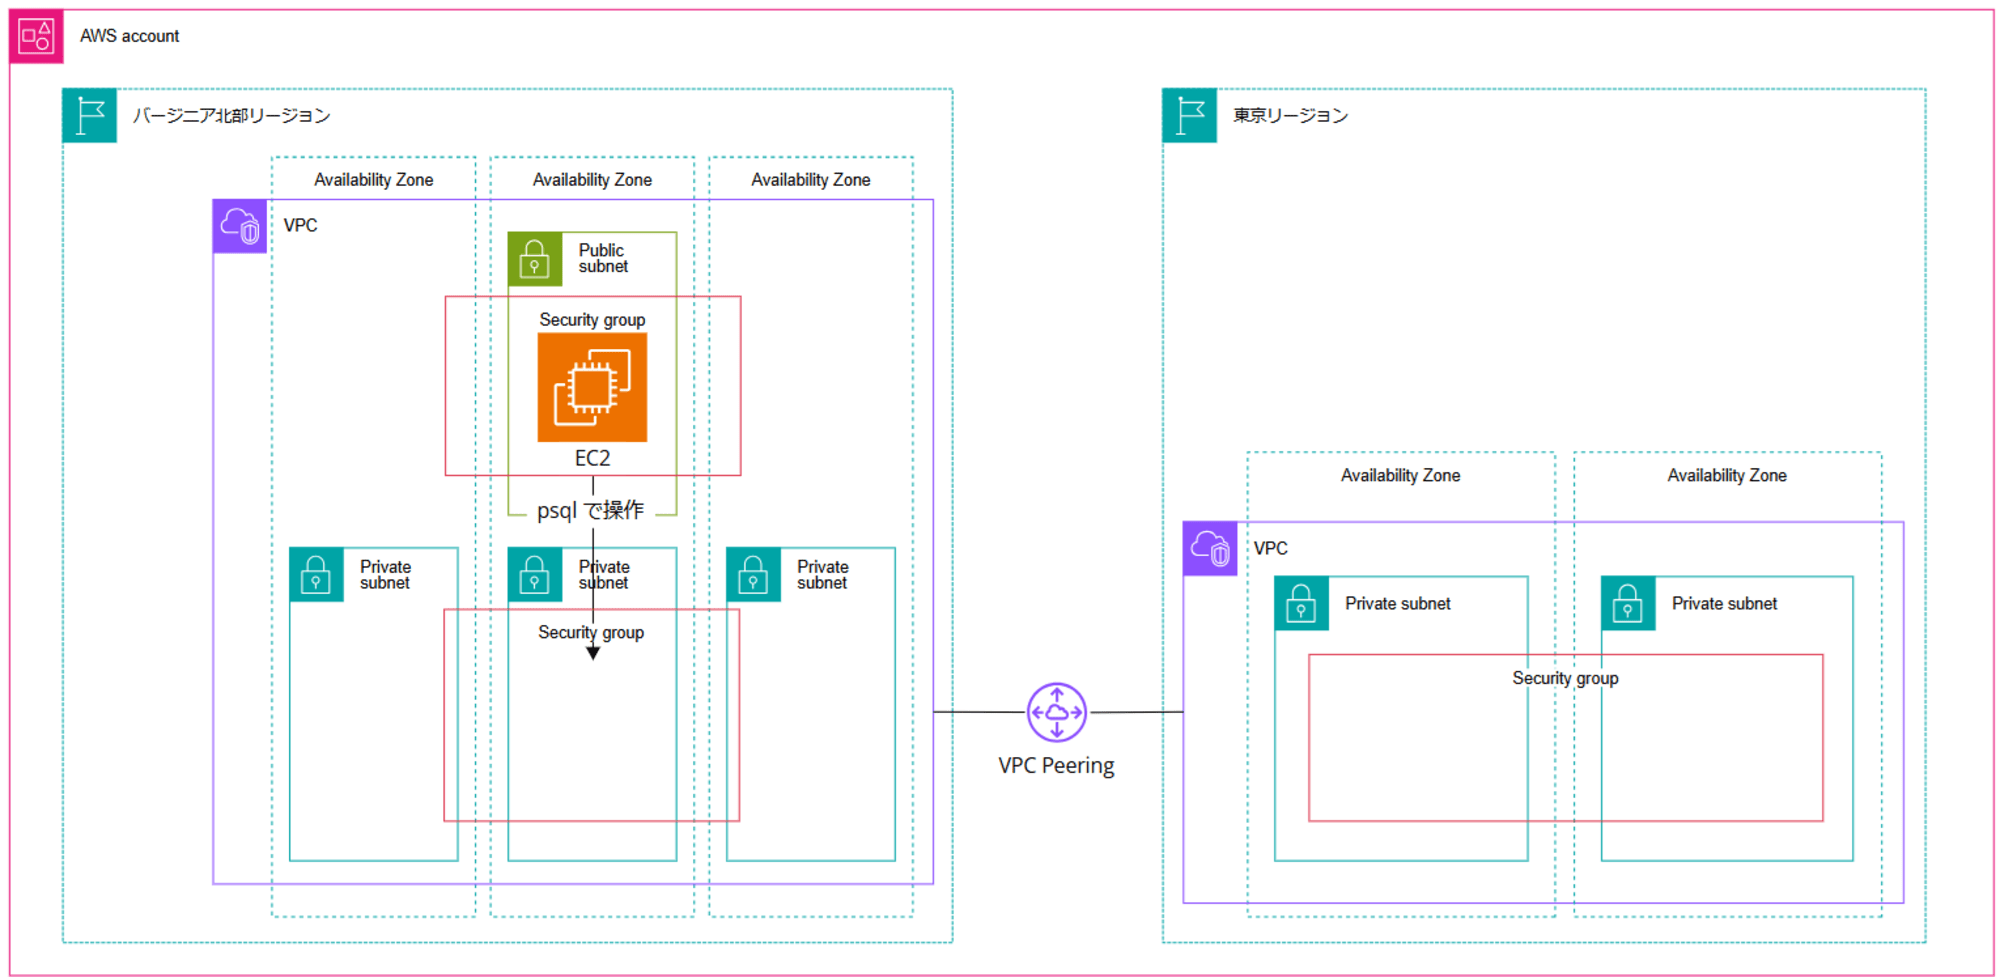This screenshot has height=977, width=2000.
Task: Click the pink AWS account icon
Action: click(36, 36)
